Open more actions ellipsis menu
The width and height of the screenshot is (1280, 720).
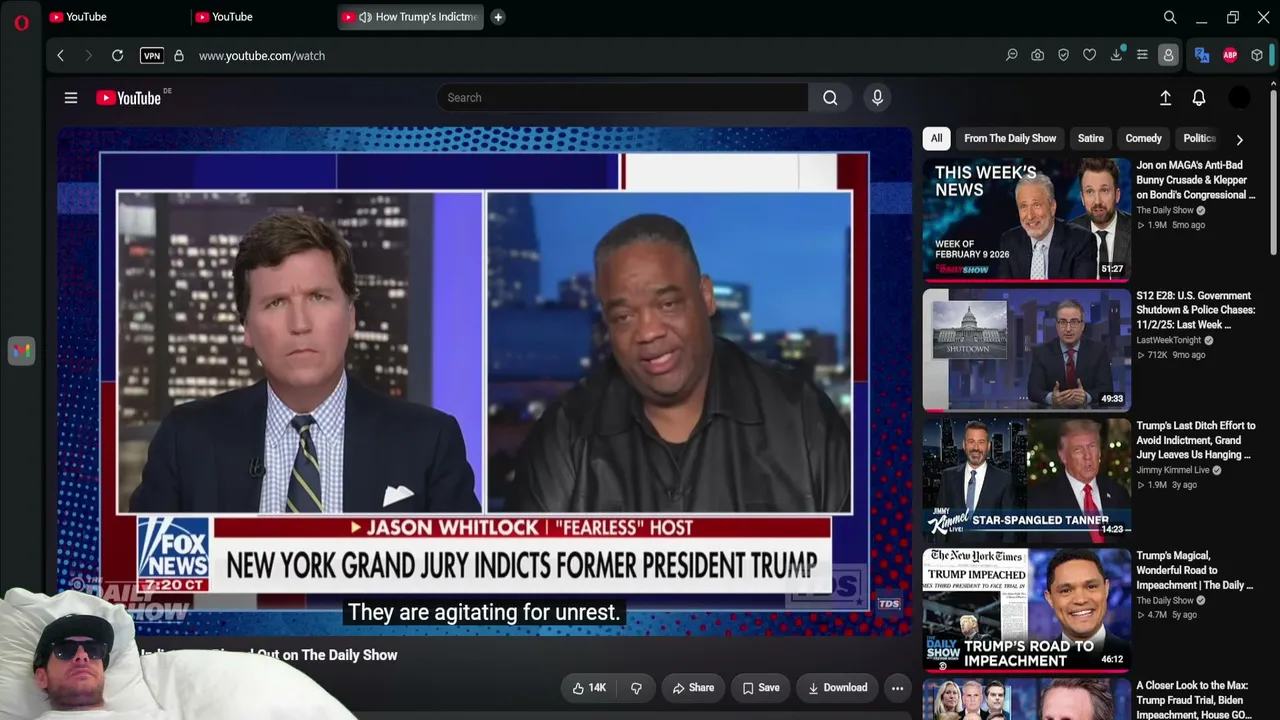click(897, 688)
